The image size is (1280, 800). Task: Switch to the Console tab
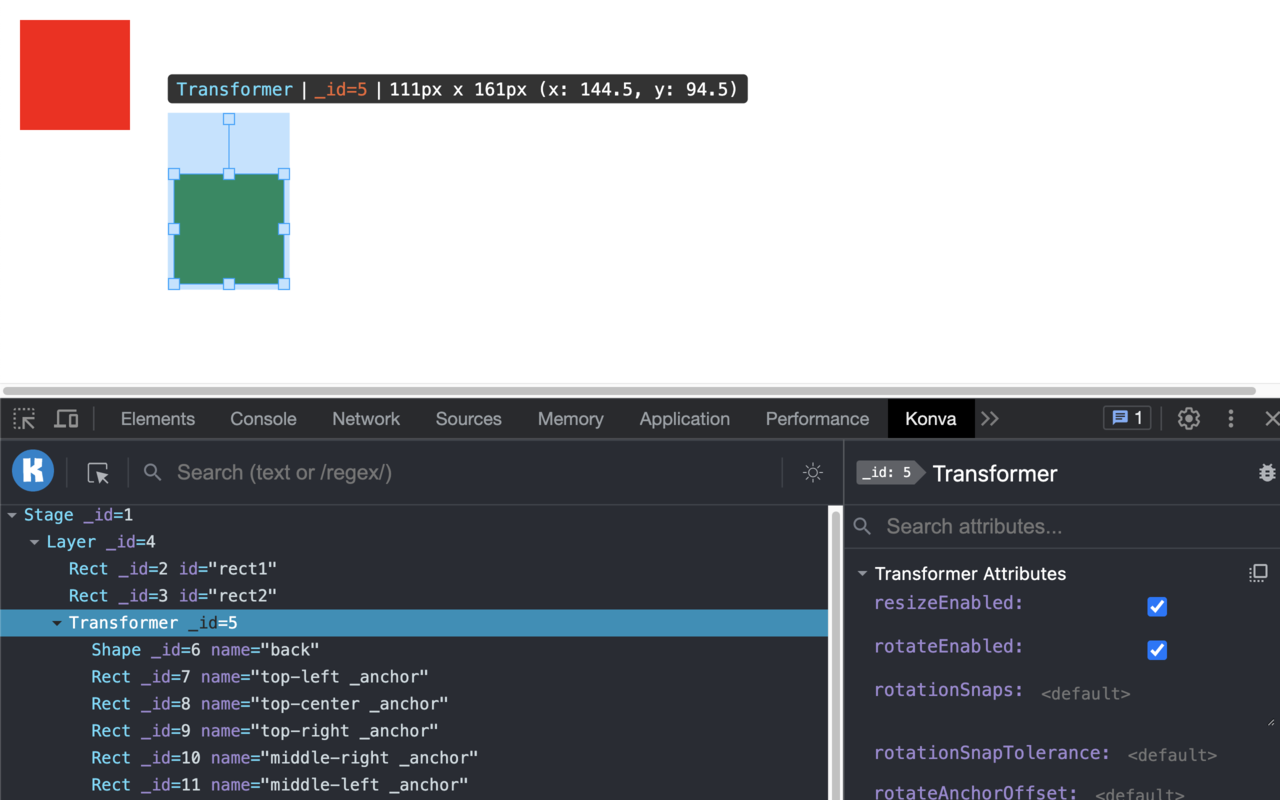point(262,418)
